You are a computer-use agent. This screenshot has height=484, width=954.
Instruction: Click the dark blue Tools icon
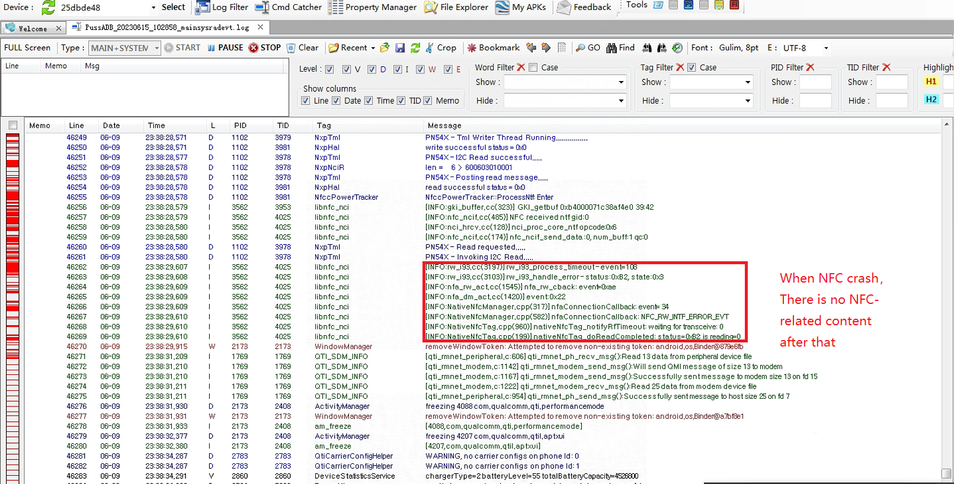pos(689,5)
